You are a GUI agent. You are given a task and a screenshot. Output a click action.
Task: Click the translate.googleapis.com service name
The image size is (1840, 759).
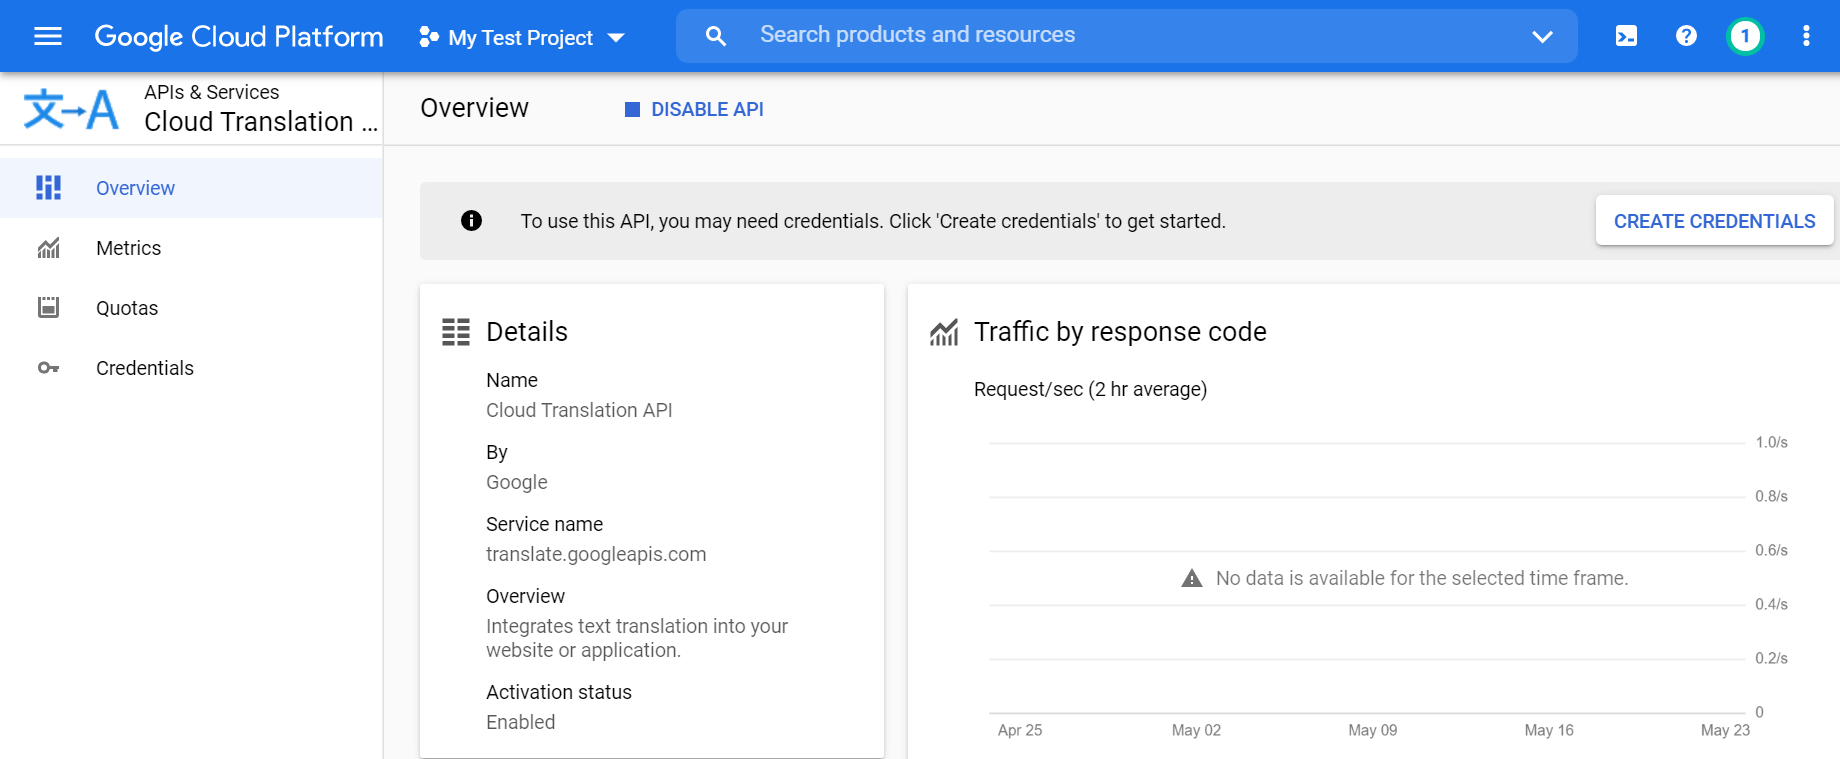coord(596,554)
